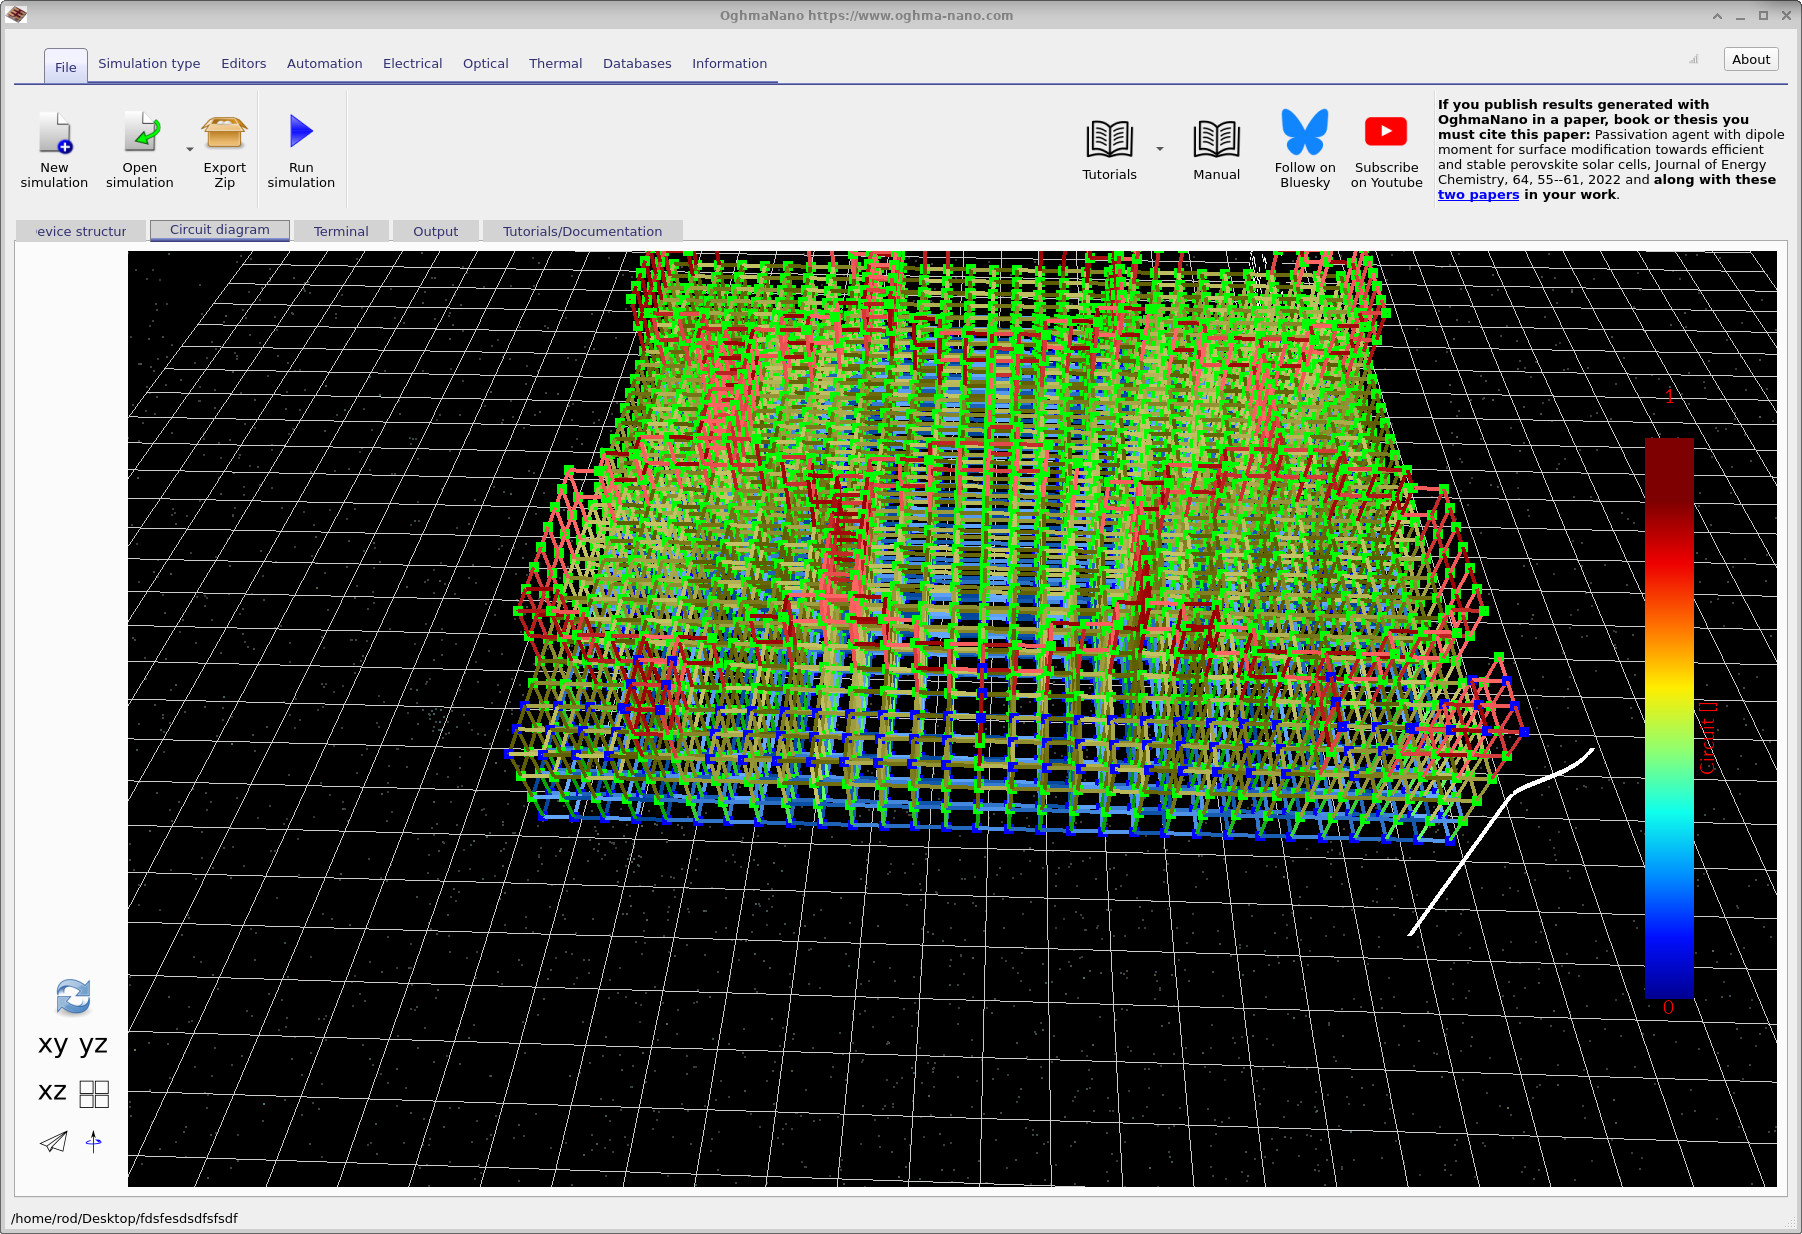Expand the Tutorials dropdown arrow
This screenshot has width=1802, height=1234.
tap(1158, 148)
